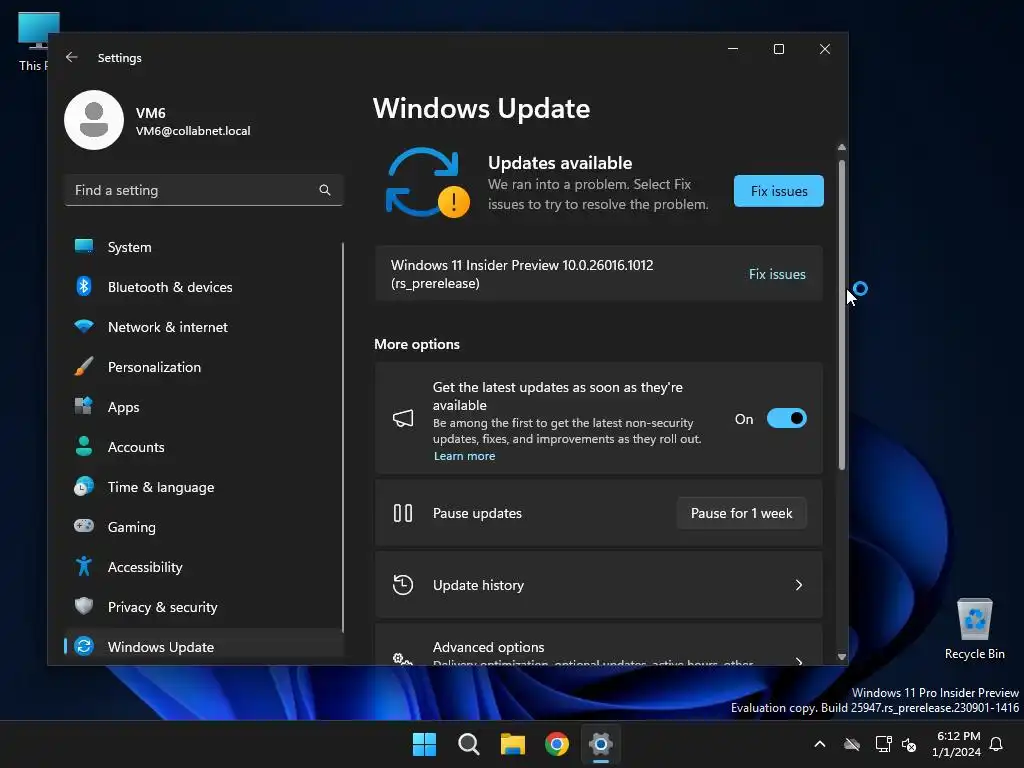Screen dimensions: 1024x768
Task: Click the back arrow in Settings title bar
Action: coord(72,57)
